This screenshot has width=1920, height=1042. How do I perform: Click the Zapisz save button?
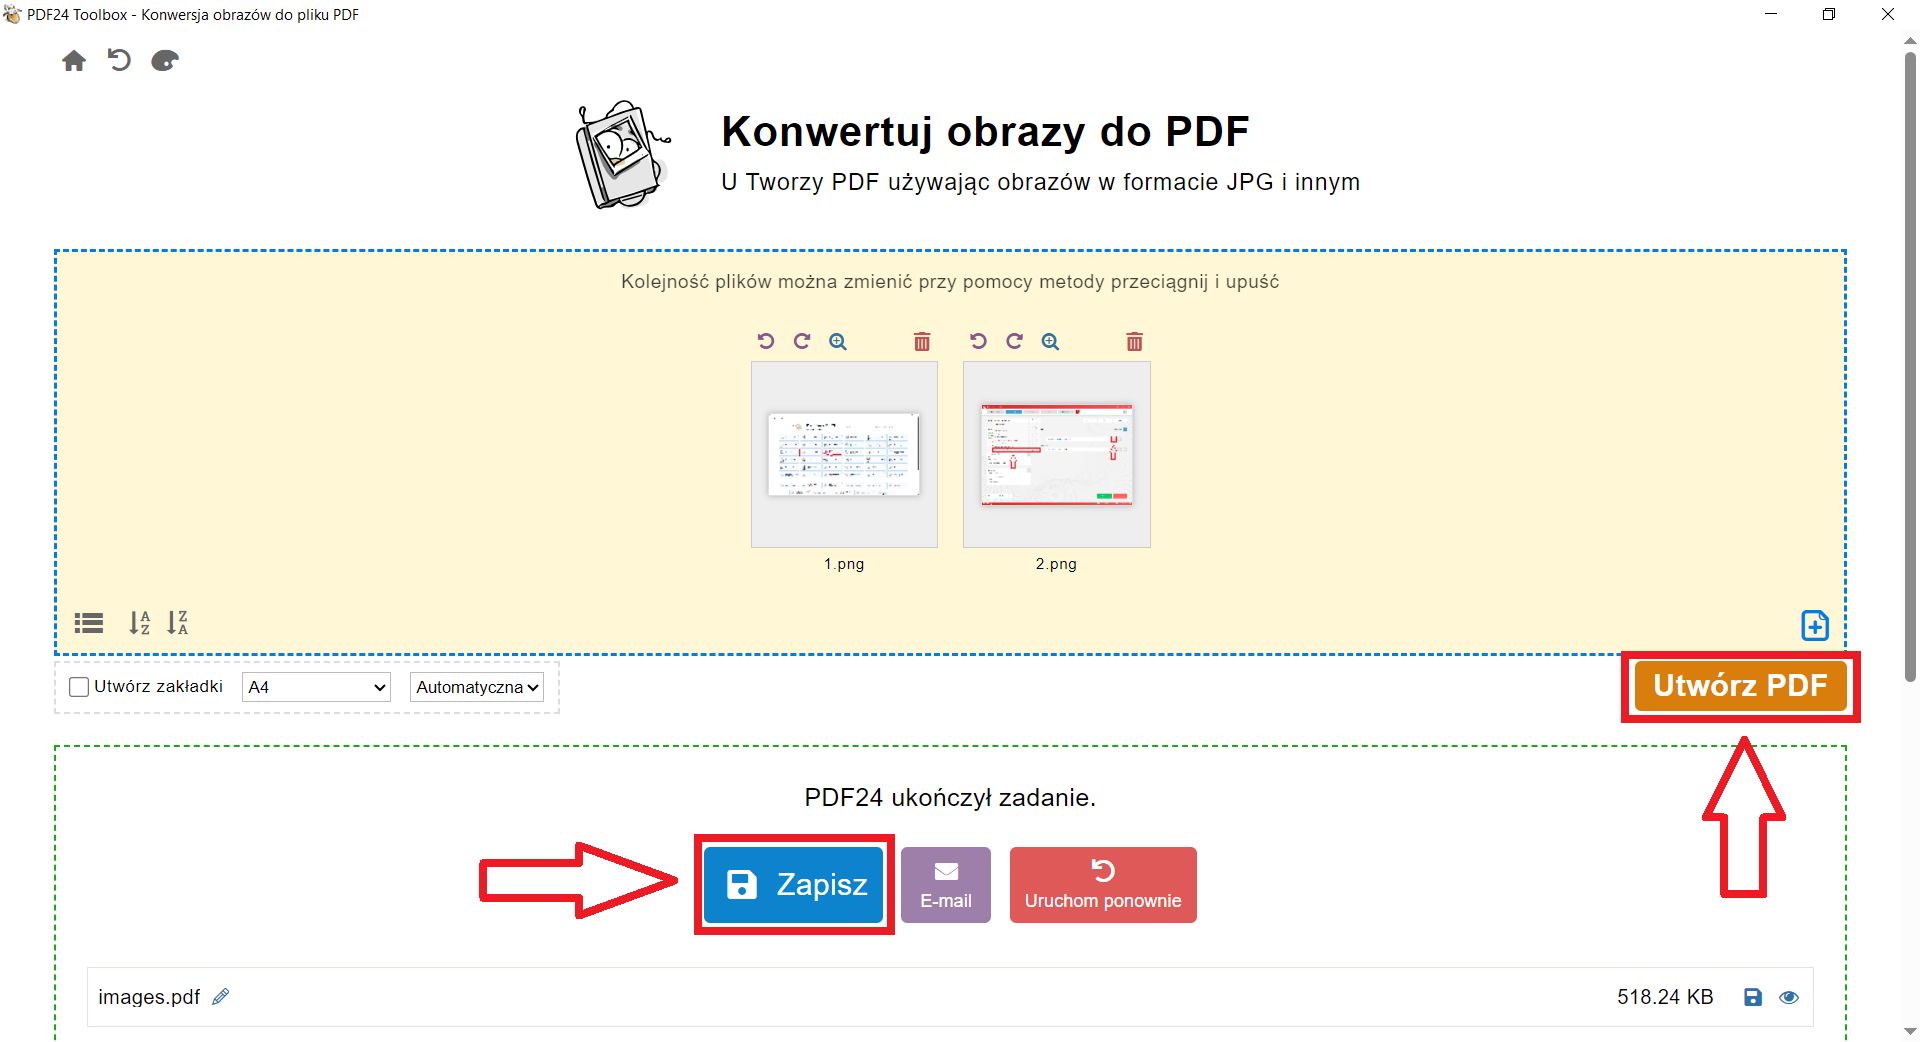tap(794, 885)
